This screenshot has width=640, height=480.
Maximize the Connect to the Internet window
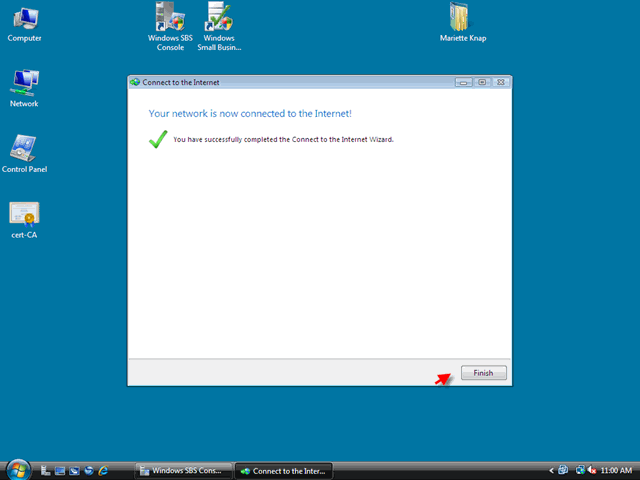tap(482, 82)
